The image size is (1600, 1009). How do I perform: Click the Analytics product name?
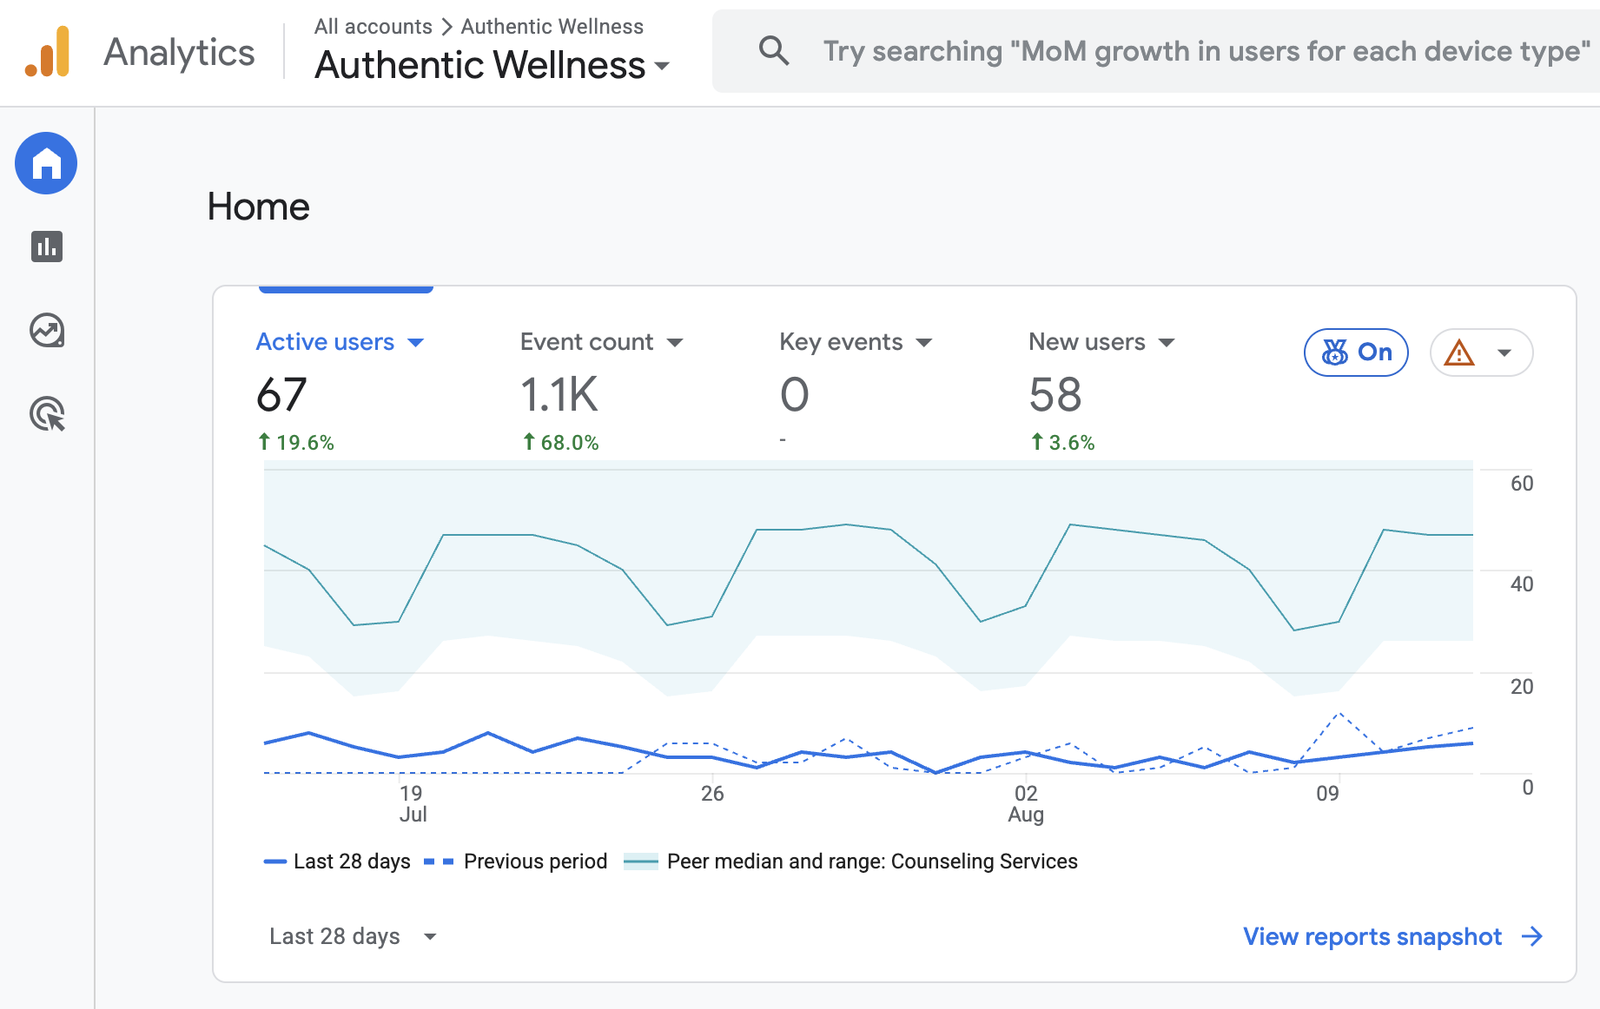179,52
